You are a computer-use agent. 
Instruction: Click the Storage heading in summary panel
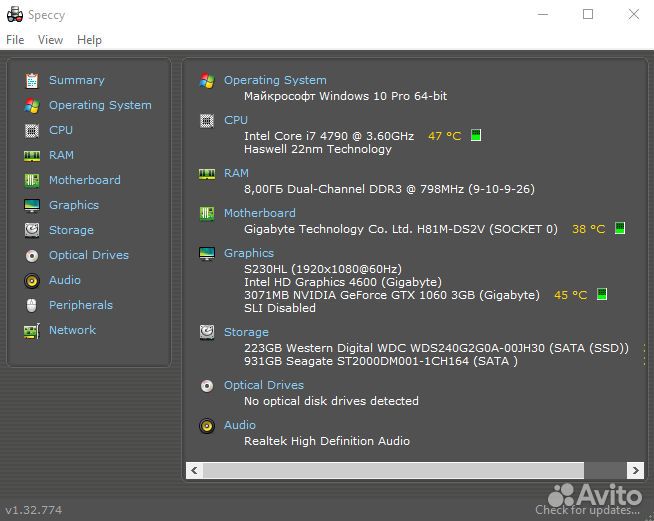(246, 332)
